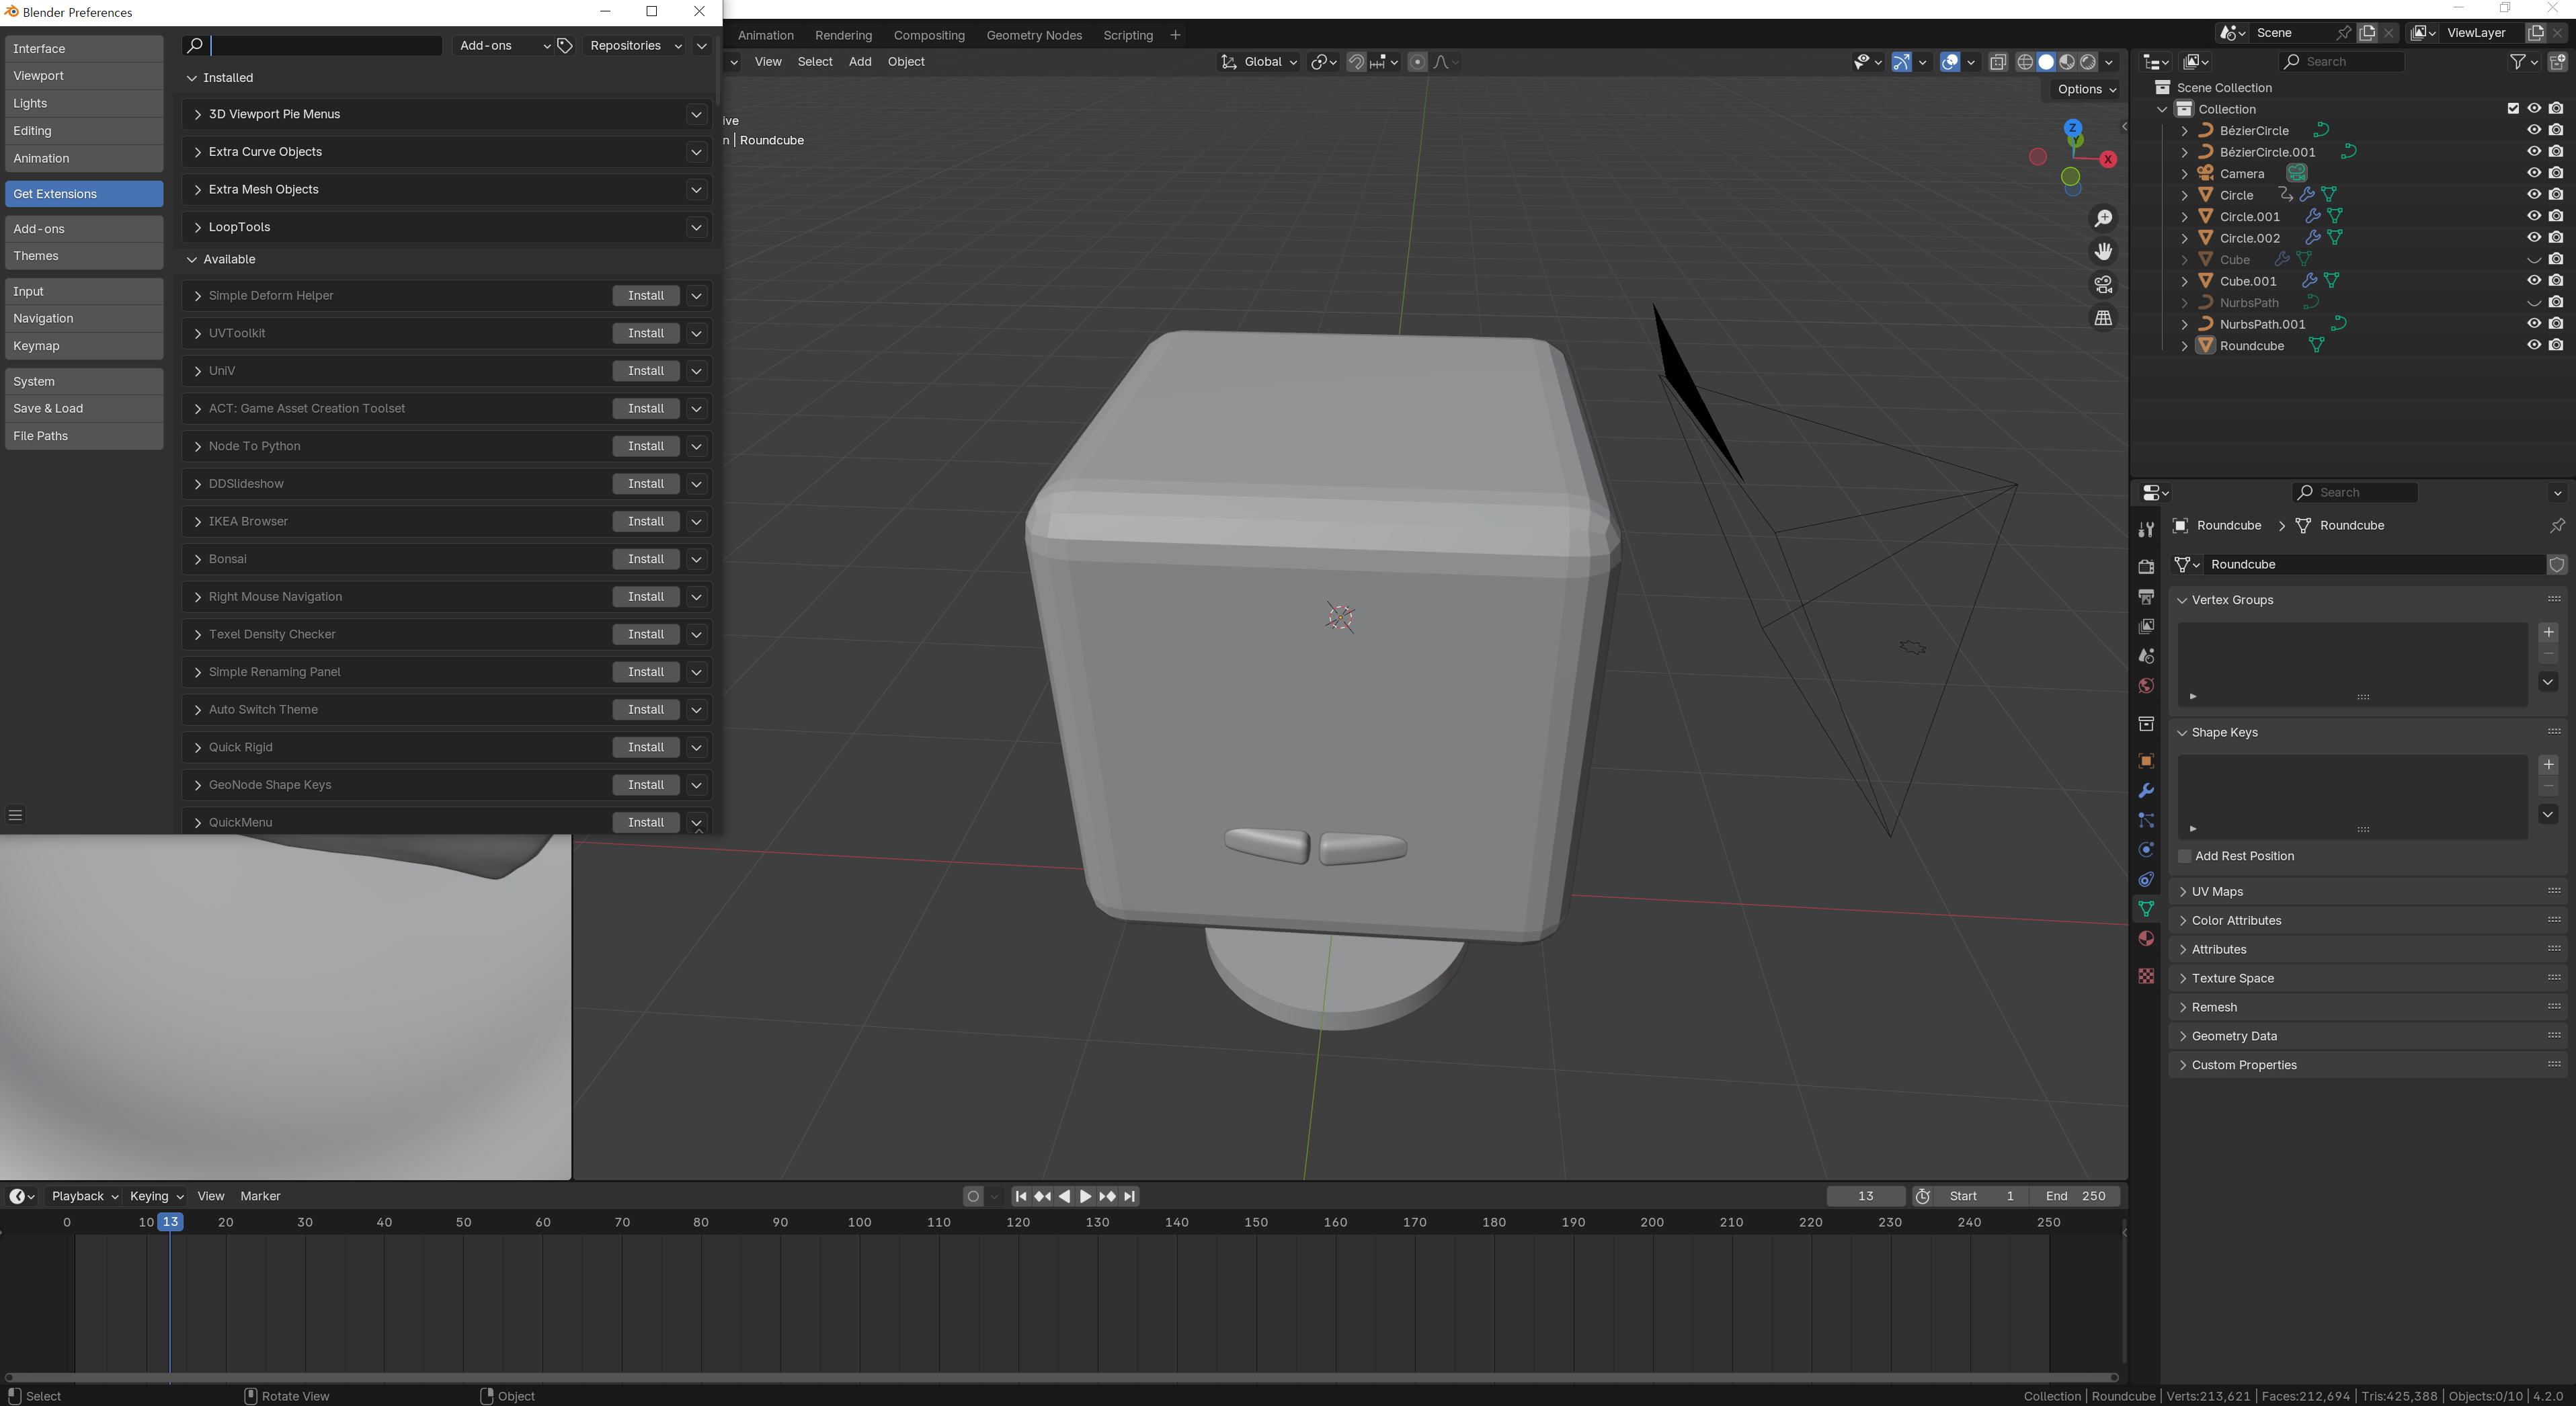Toggle proportional editing in viewport header
The image size is (2576, 1406).
coord(1417,62)
